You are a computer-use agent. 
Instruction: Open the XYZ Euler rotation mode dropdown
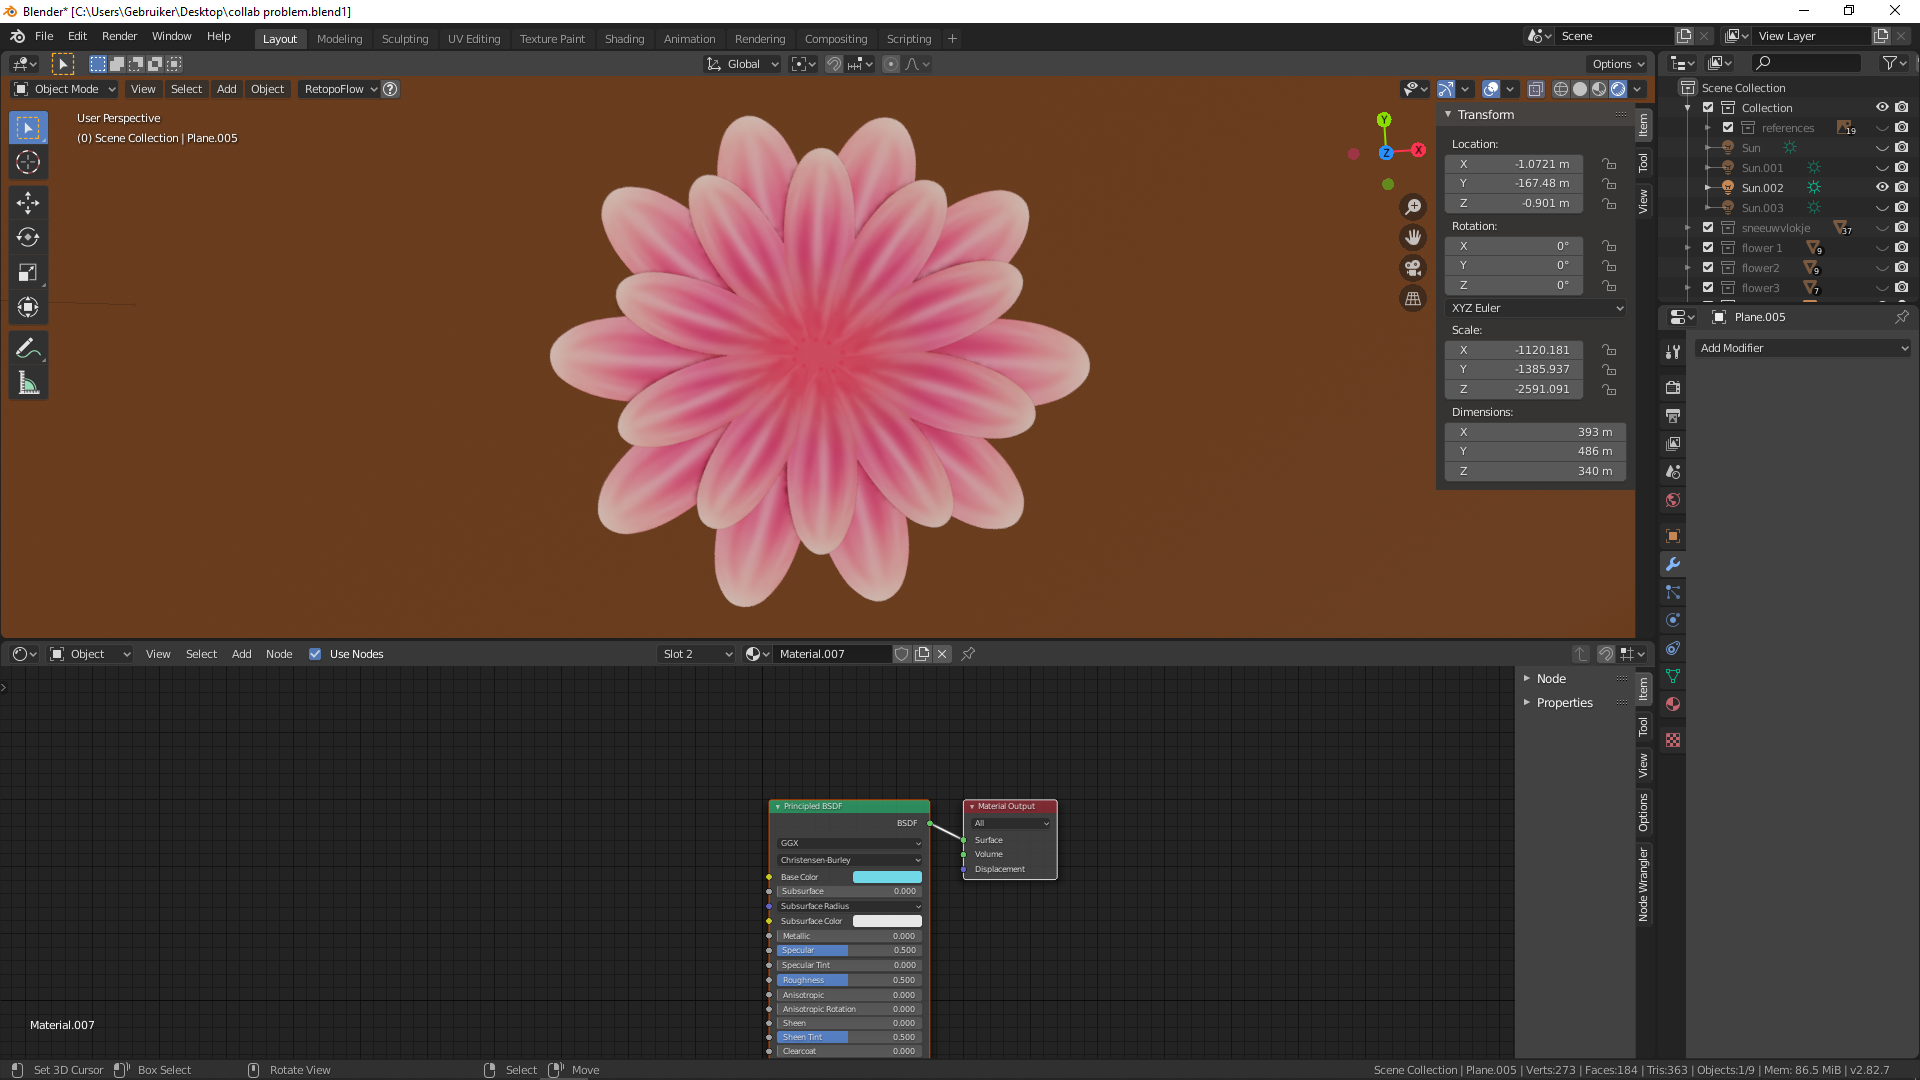(x=1536, y=308)
